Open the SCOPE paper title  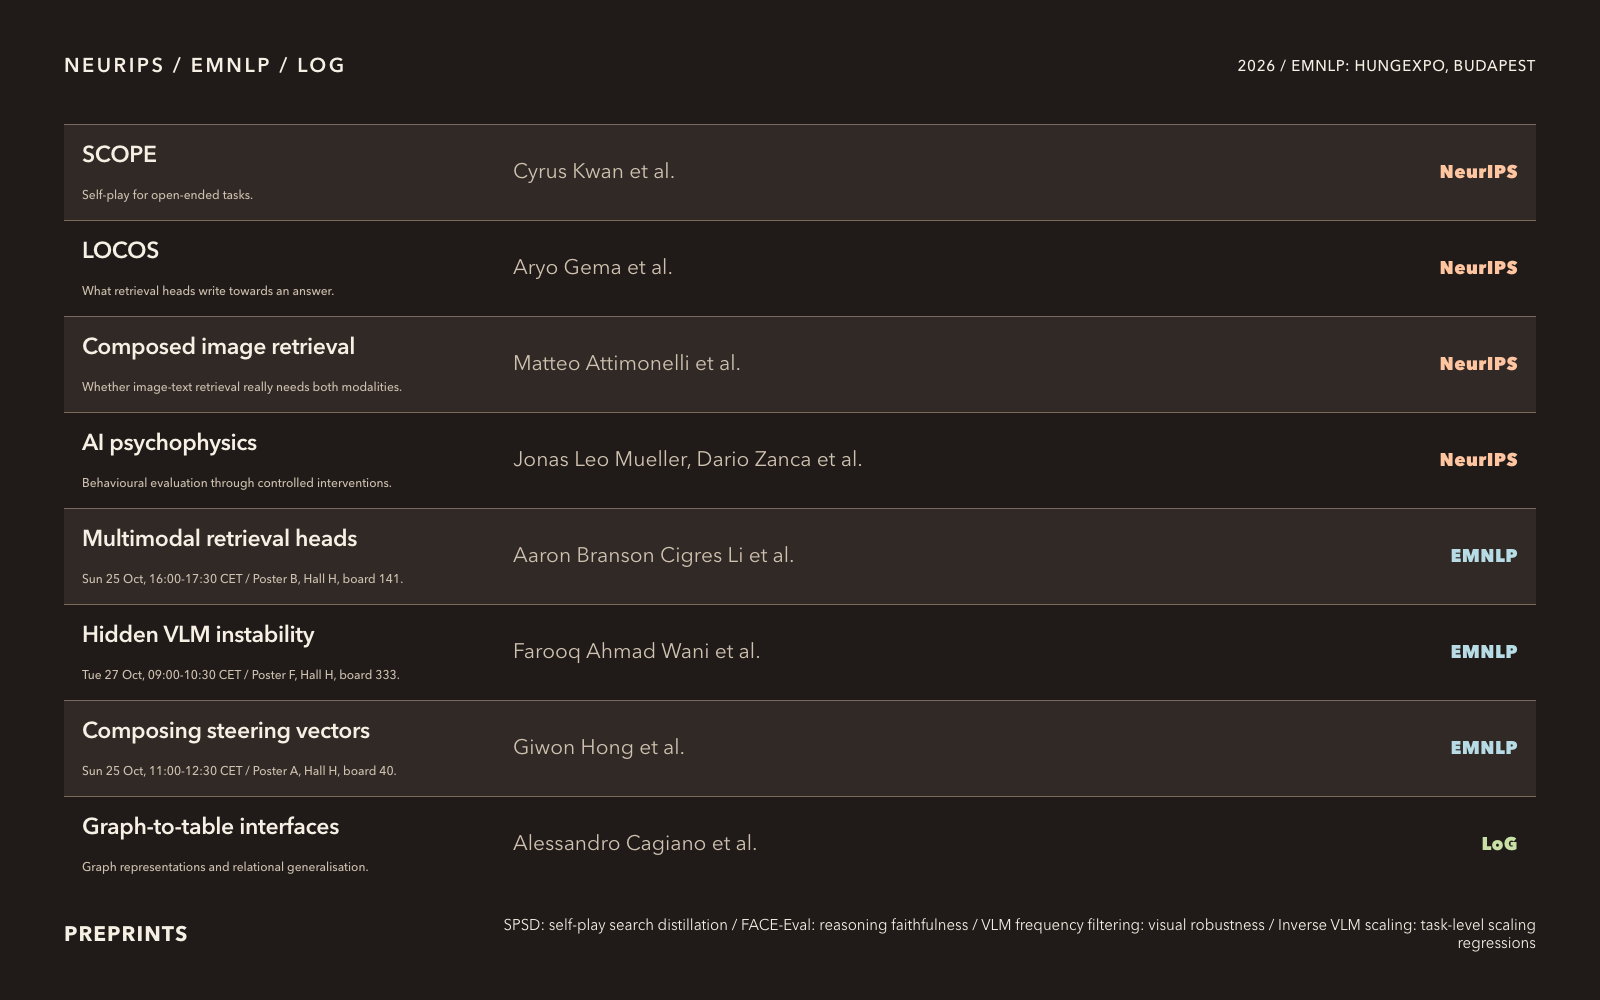[119, 154]
